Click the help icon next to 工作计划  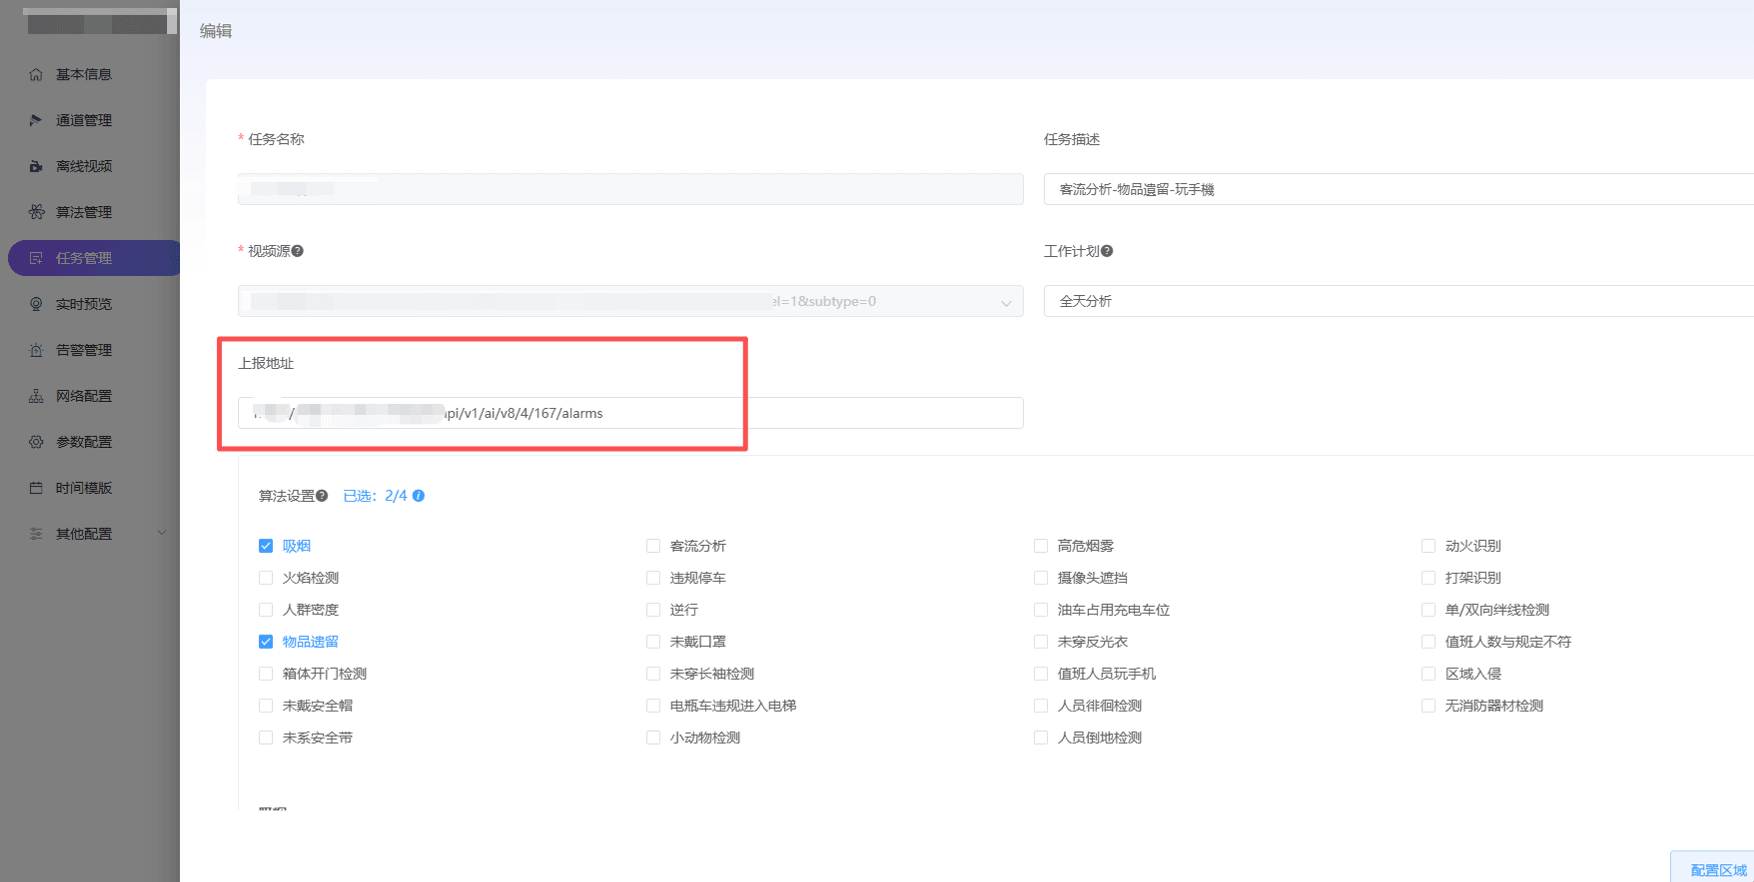click(1107, 251)
